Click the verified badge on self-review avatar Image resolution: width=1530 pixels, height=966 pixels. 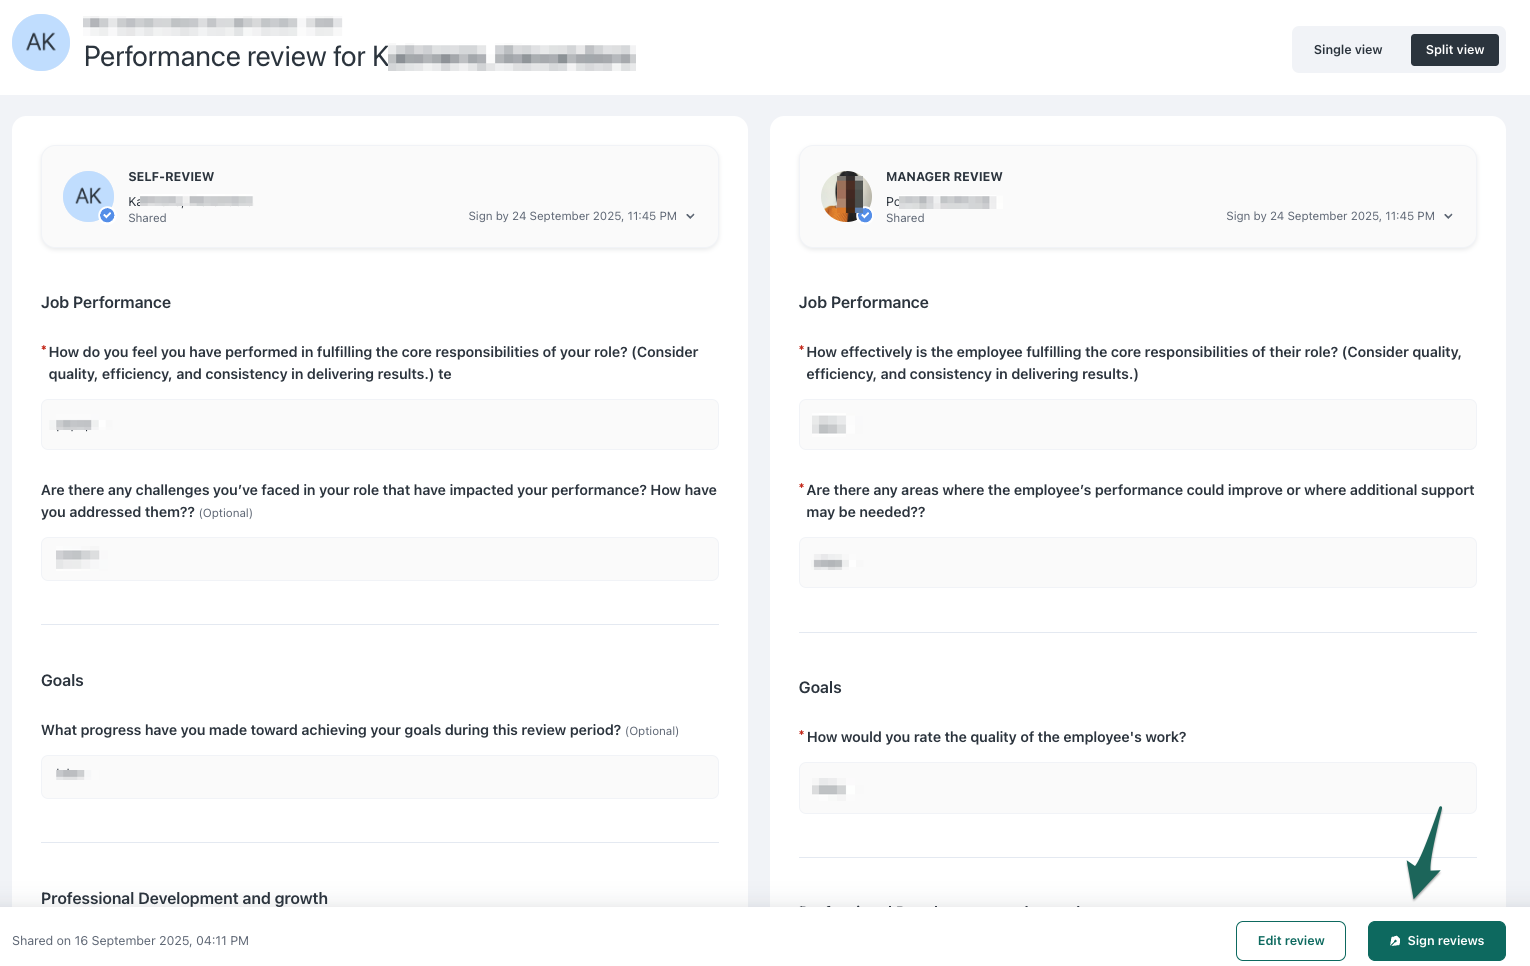pos(107,215)
